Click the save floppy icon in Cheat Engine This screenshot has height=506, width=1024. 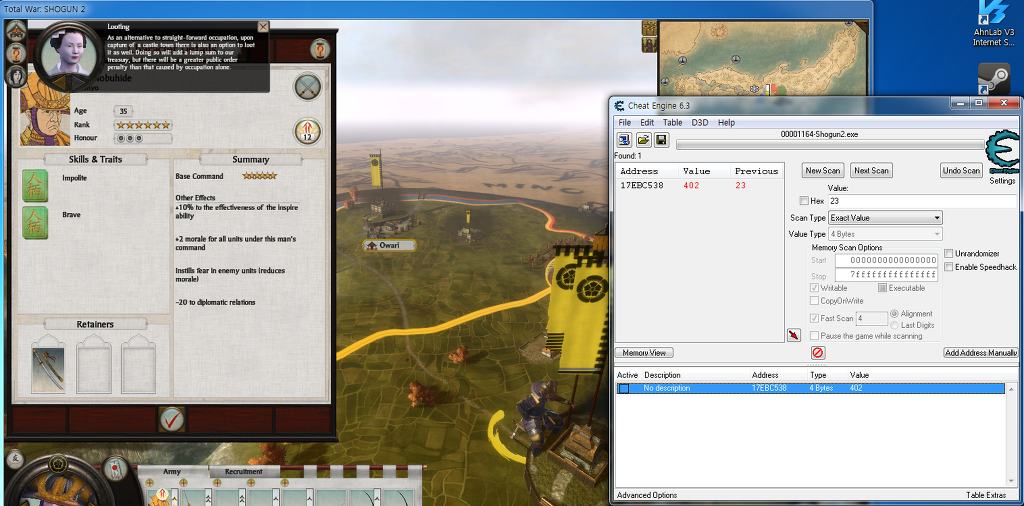coord(662,140)
